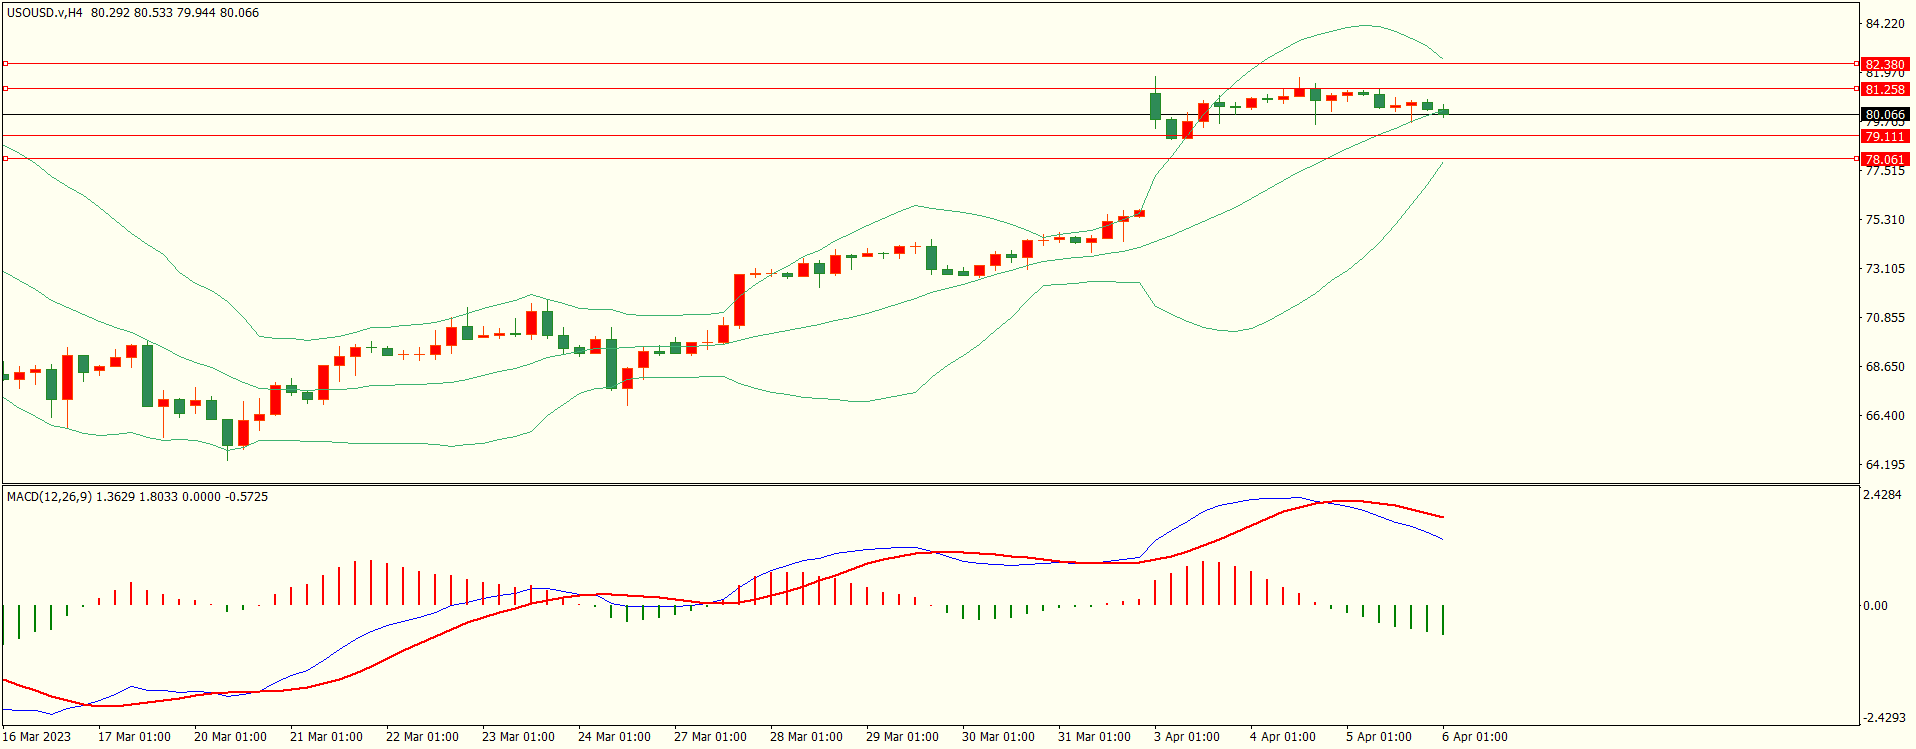Click the 3 Apr 01:00 time label

pyautogui.click(x=1187, y=737)
